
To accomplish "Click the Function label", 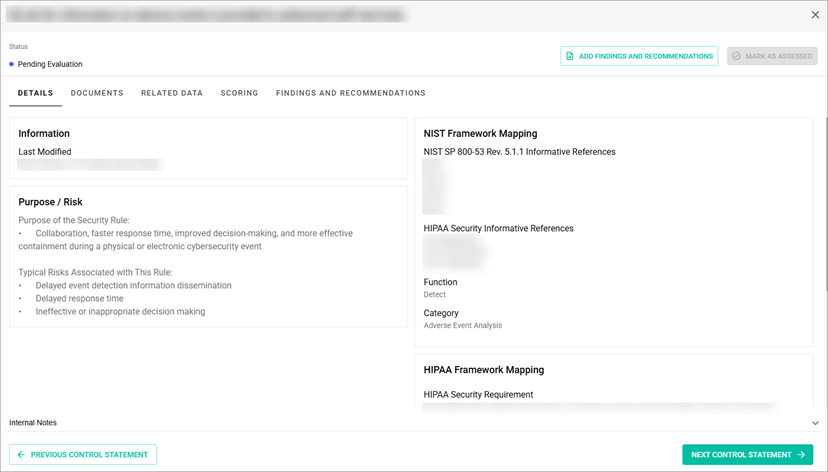I will (x=440, y=282).
